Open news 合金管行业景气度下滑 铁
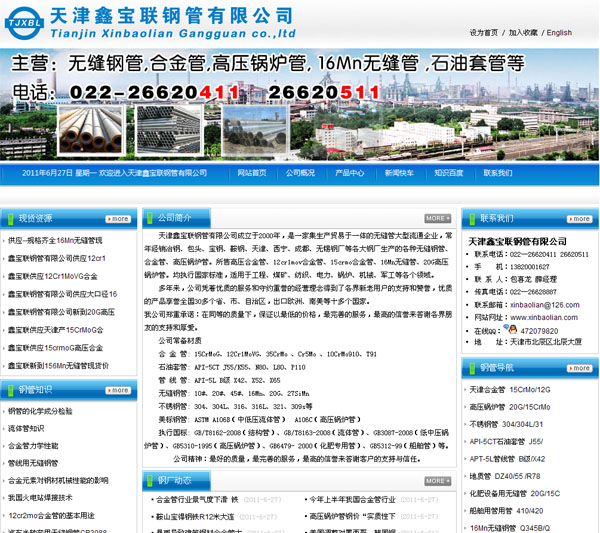The image size is (600, 533). click(197, 500)
